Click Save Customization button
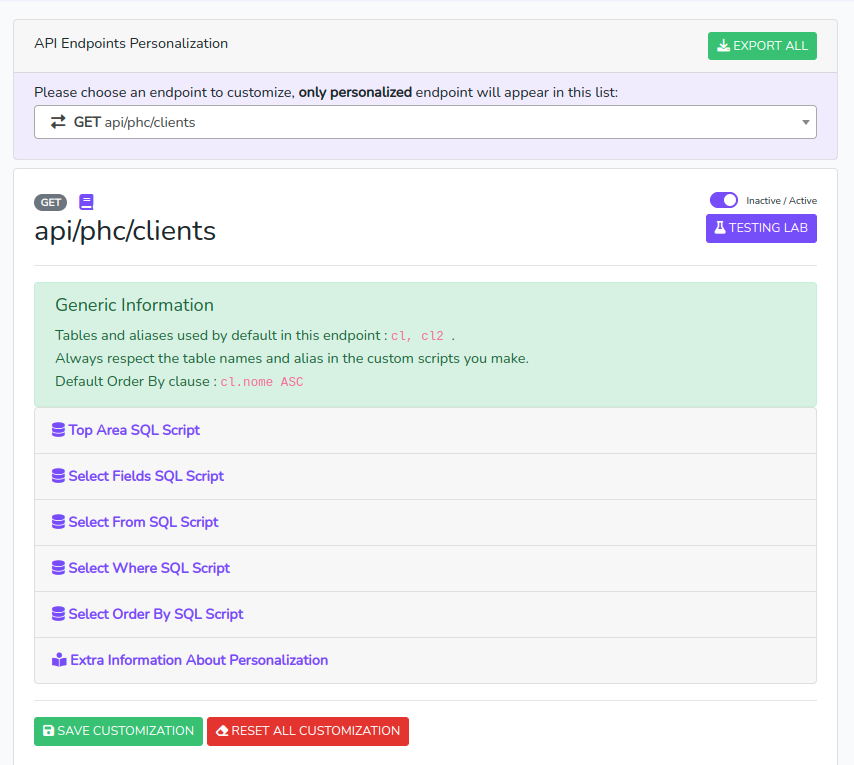 click(x=118, y=731)
